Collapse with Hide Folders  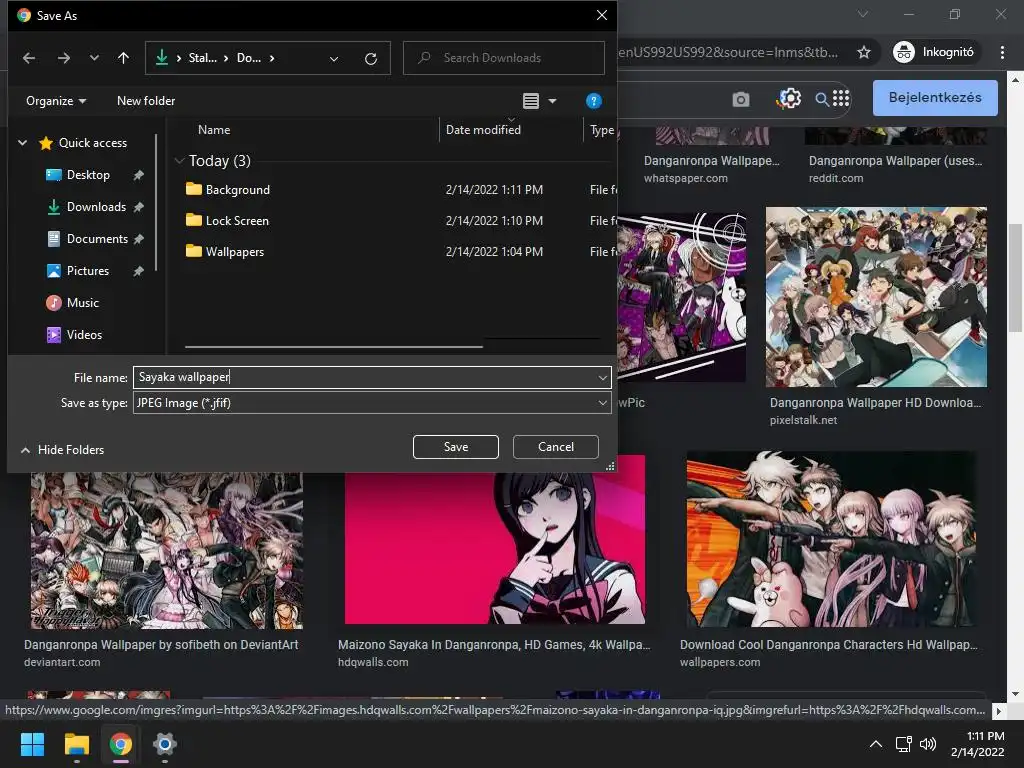click(x=63, y=450)
